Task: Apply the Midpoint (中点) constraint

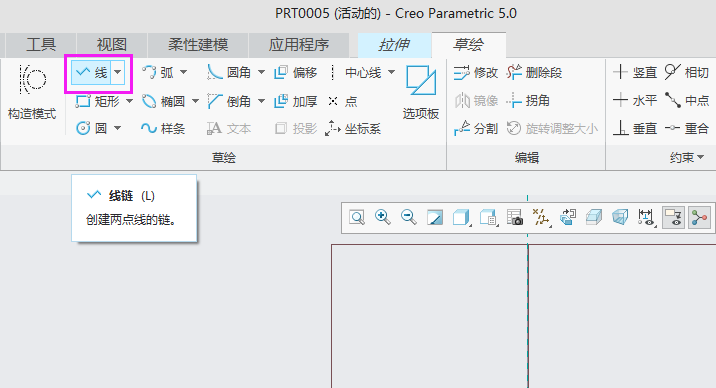Action: pos(686,100)
